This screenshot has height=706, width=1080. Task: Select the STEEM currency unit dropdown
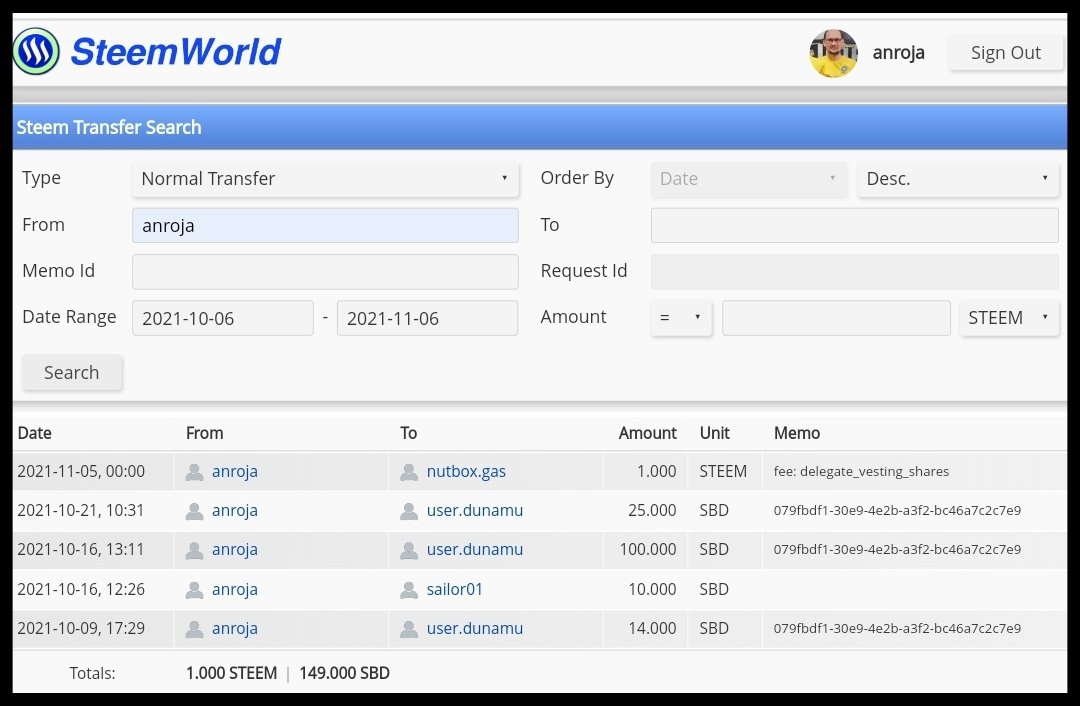1009,318
